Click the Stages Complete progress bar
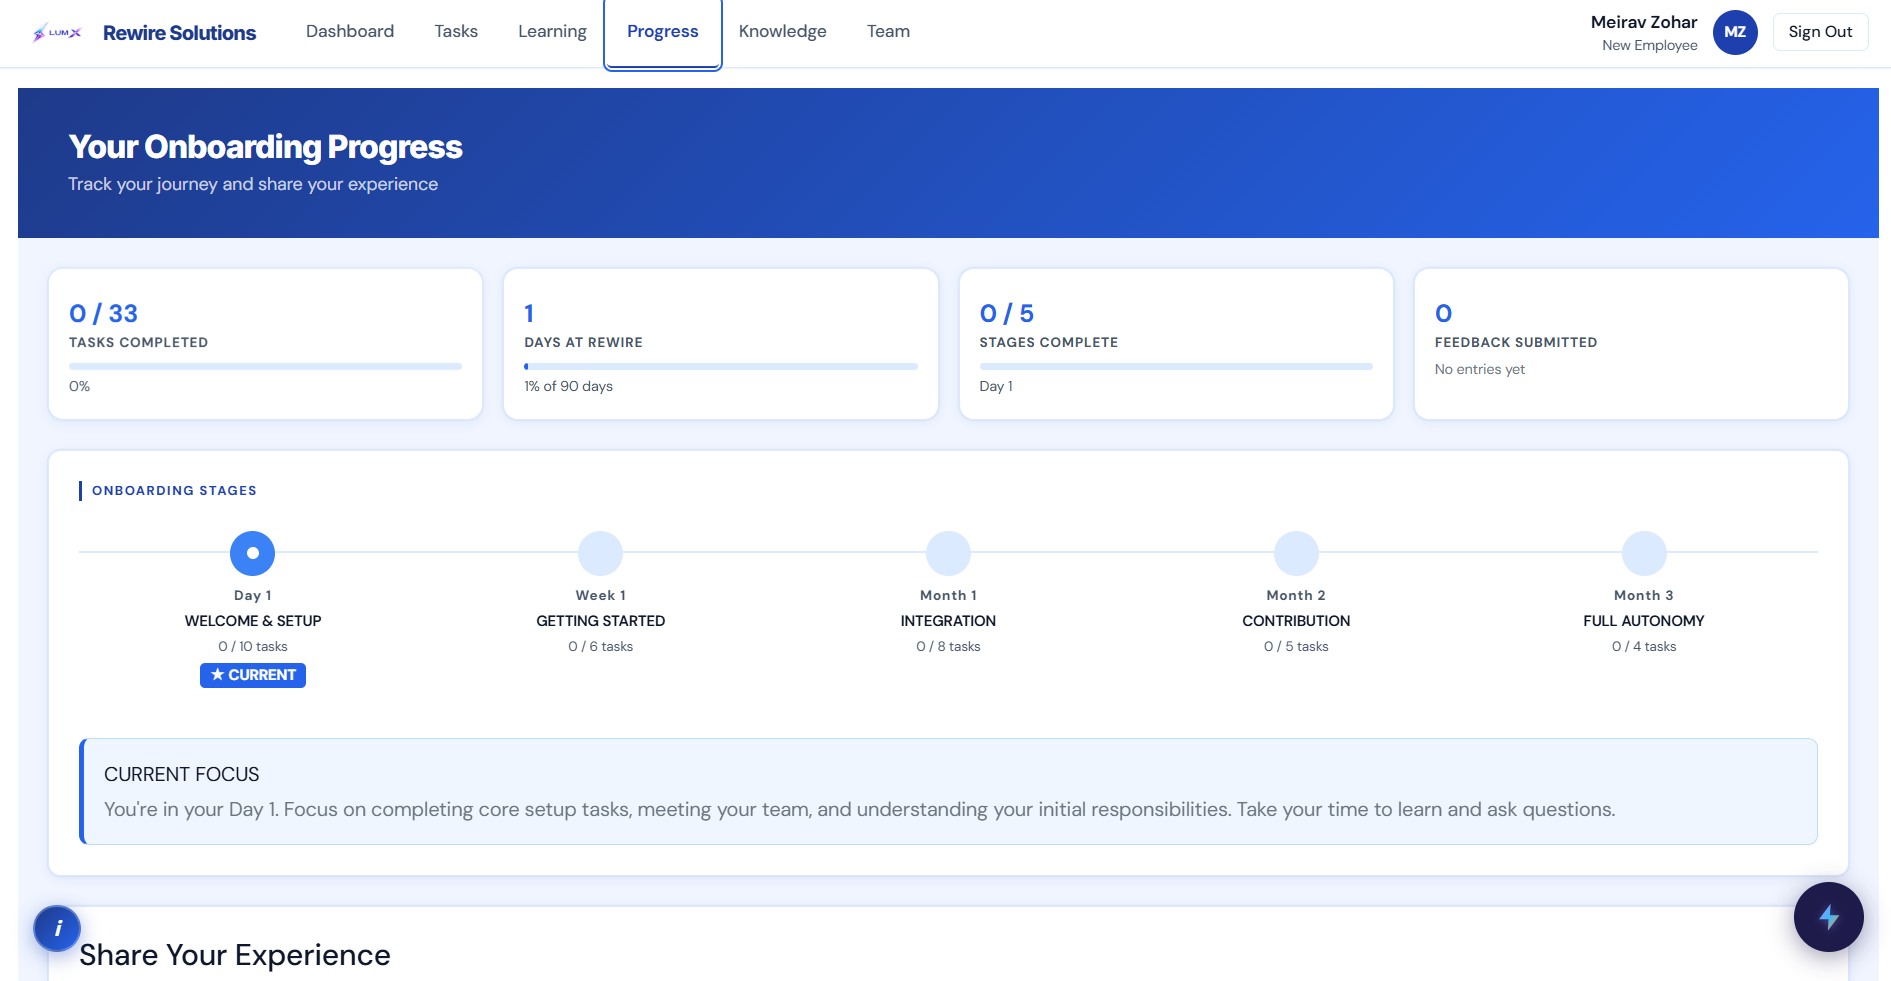This screenshot has height=981, width=1891. pos(1176,366)
